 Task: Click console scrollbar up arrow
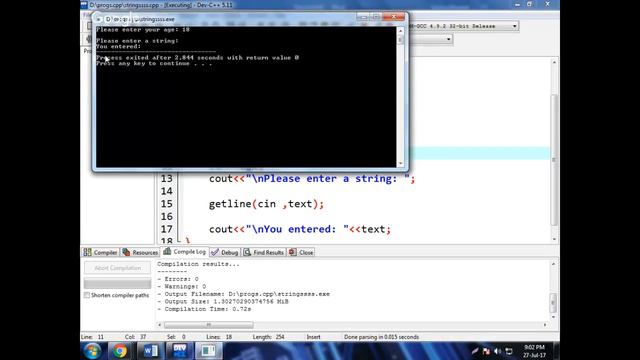click(x=400, y=31)
